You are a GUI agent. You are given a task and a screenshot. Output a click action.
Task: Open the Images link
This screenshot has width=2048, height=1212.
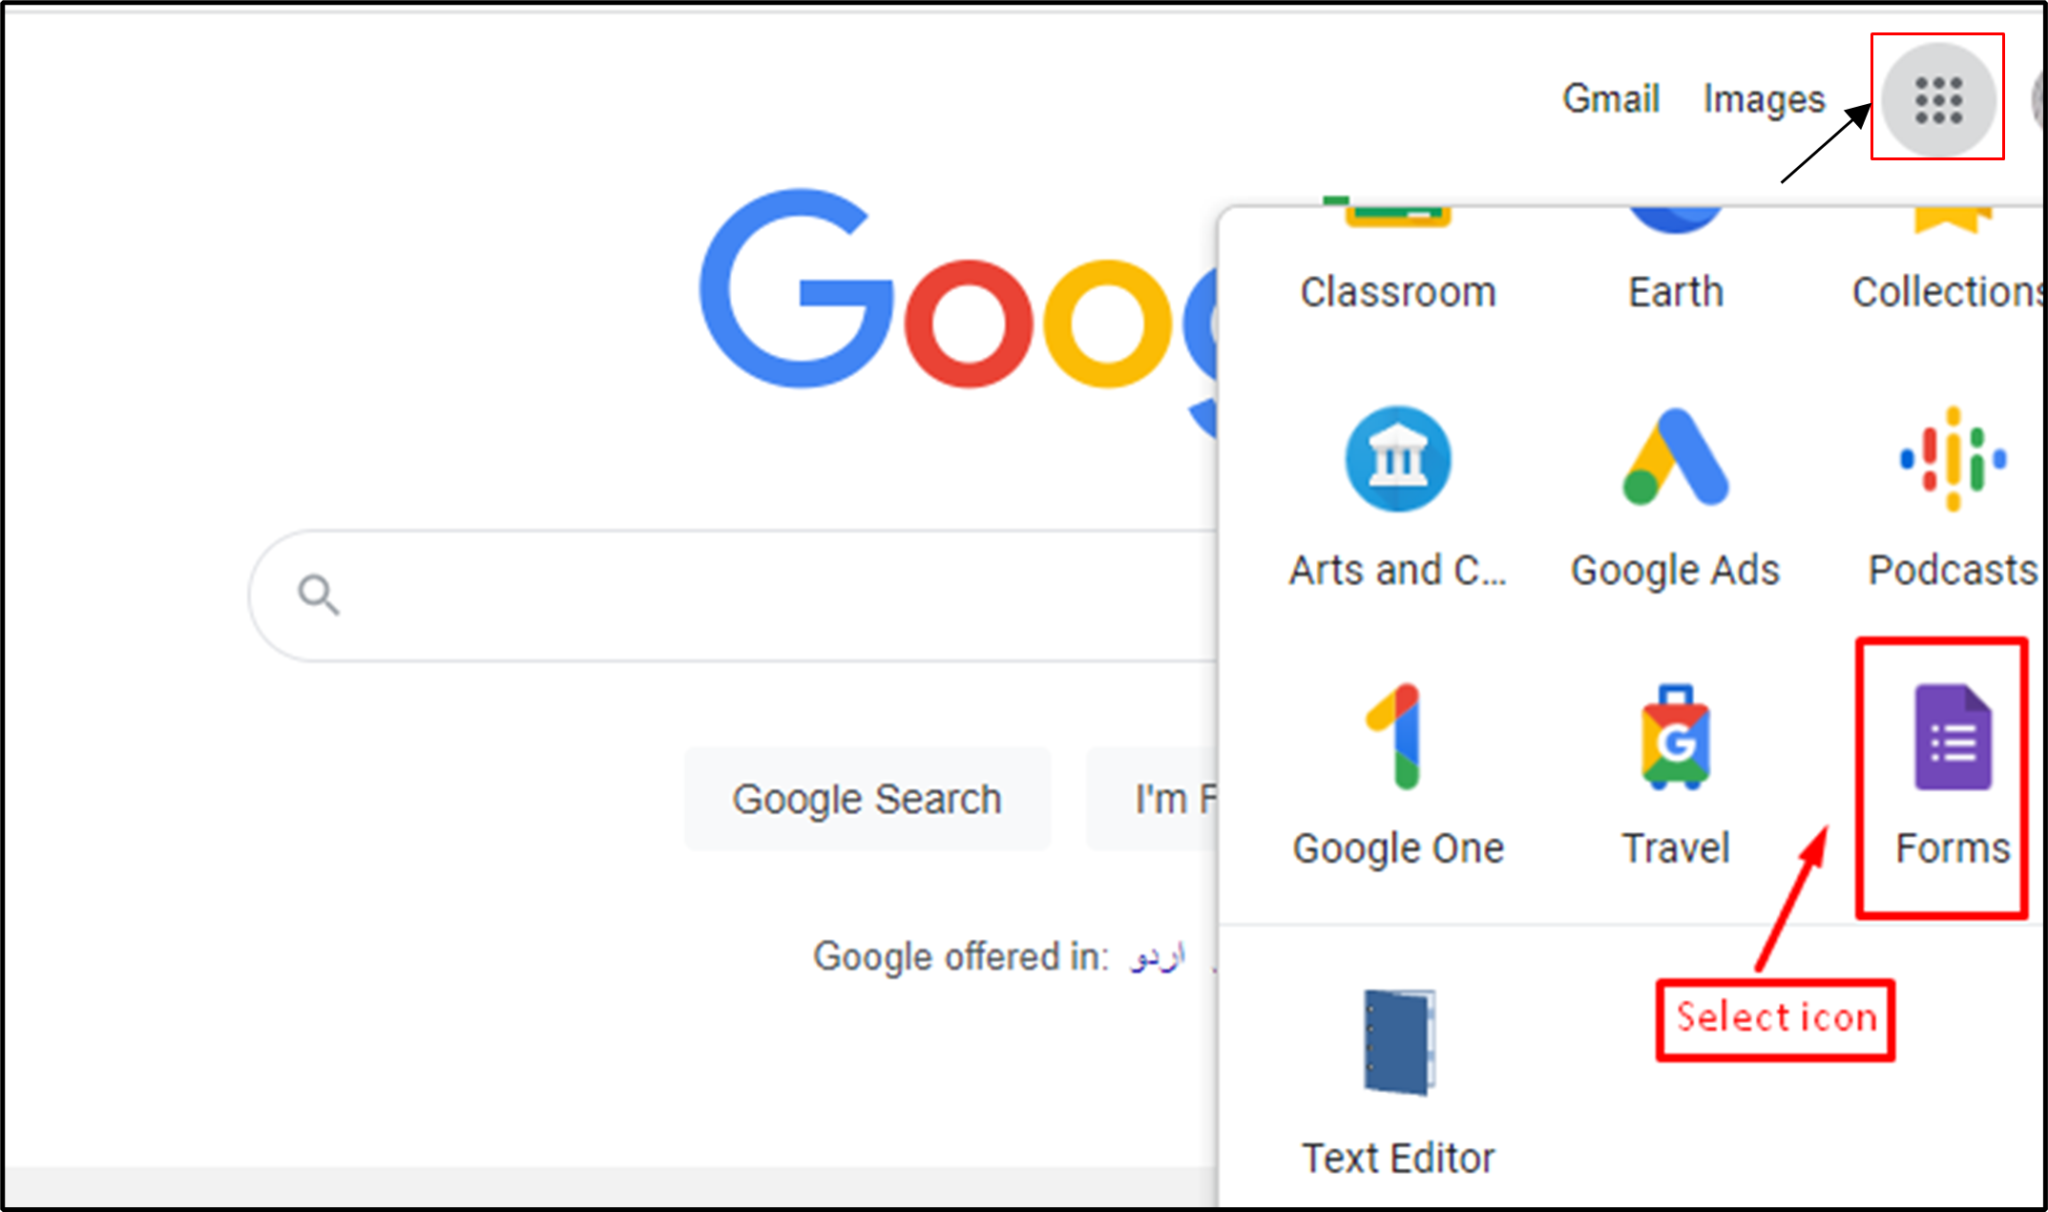click(x=1764, y=99)
